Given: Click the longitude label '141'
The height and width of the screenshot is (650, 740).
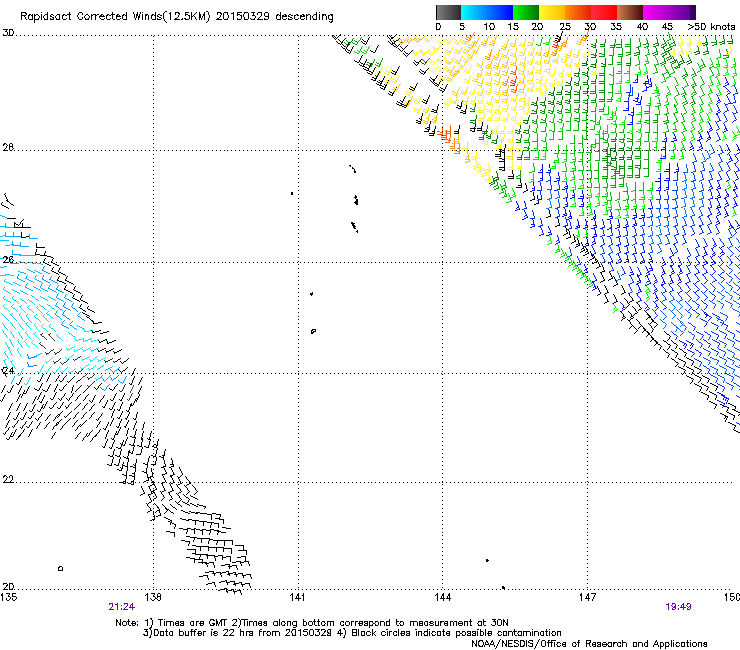Looking at the screenshot, I should pos(297,598).
